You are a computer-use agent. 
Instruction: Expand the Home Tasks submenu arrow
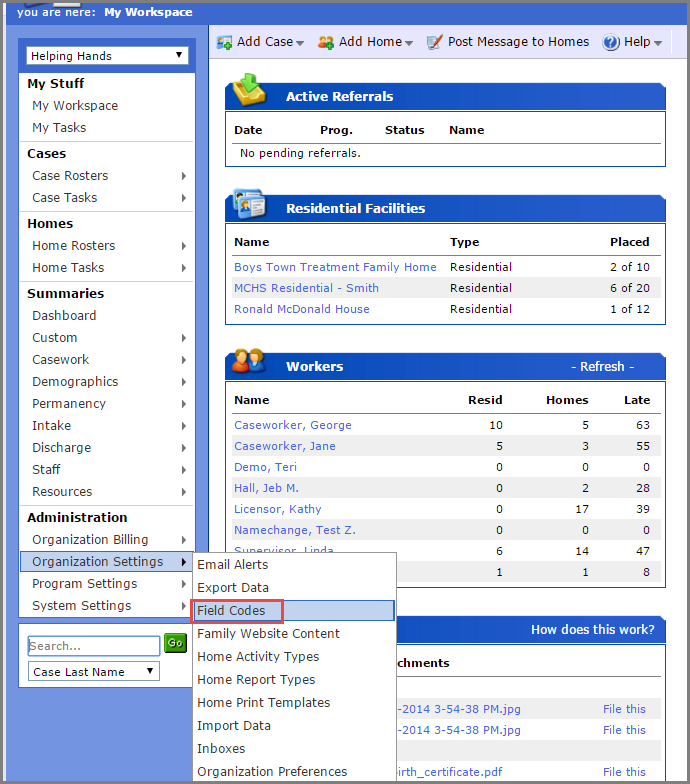coord(184,268)
